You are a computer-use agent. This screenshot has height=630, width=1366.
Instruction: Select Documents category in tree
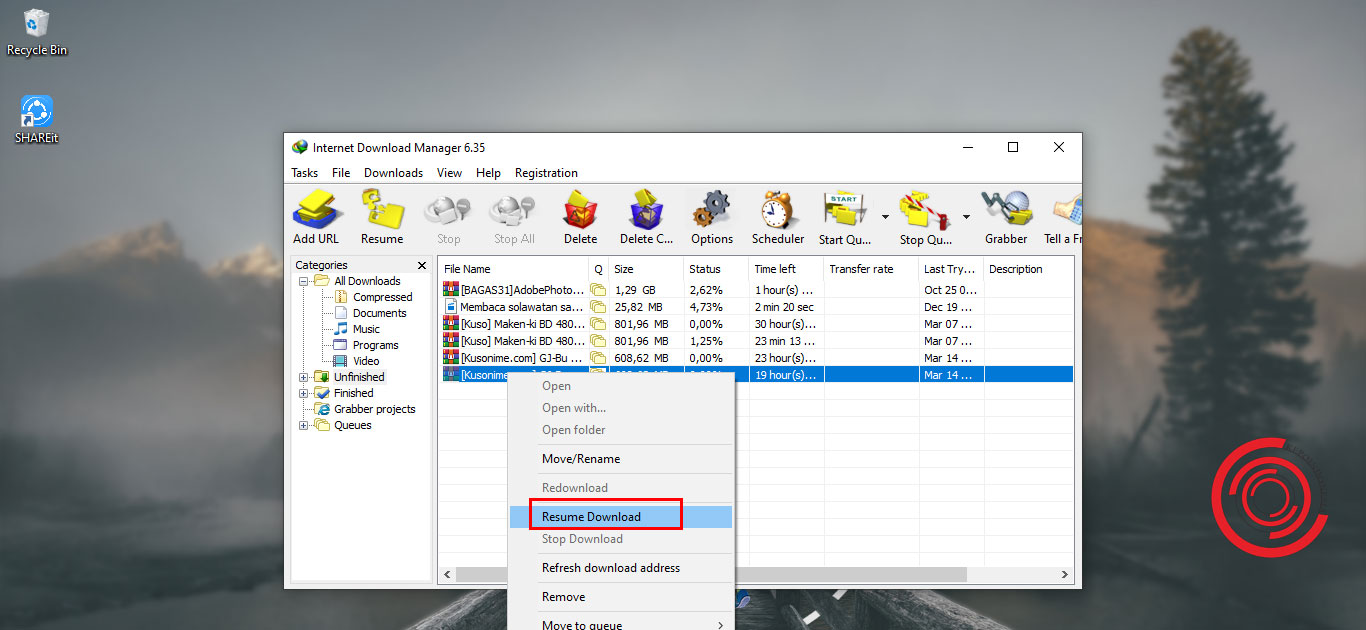coord(379,313)
